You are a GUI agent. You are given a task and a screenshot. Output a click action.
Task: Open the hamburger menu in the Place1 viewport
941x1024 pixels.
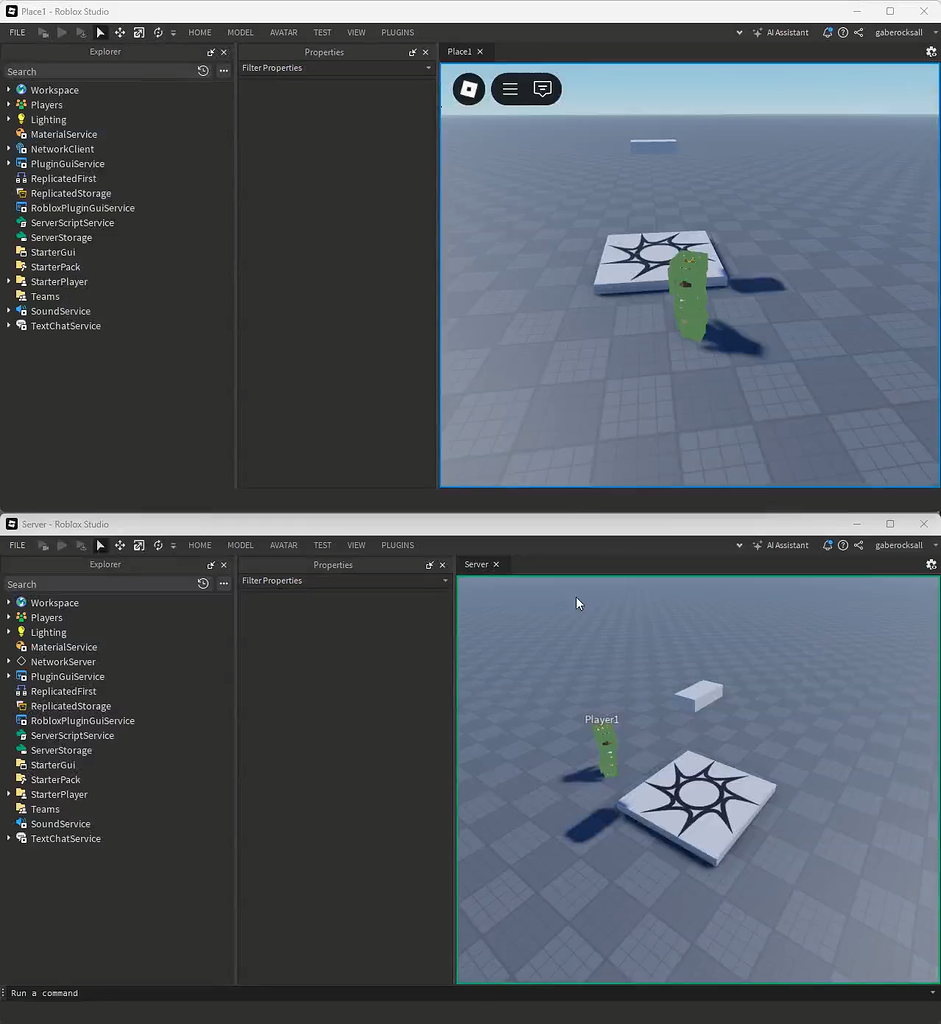click(510, 89)
